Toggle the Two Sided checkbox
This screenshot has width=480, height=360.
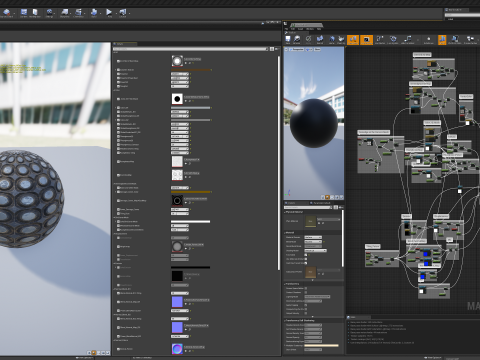click(306, 255)
